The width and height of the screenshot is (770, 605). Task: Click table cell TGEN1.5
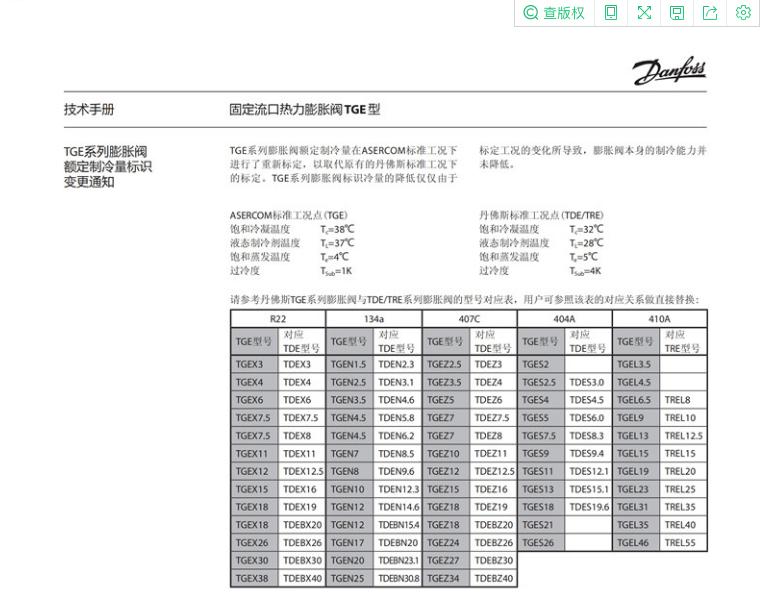tap(350, 364)
